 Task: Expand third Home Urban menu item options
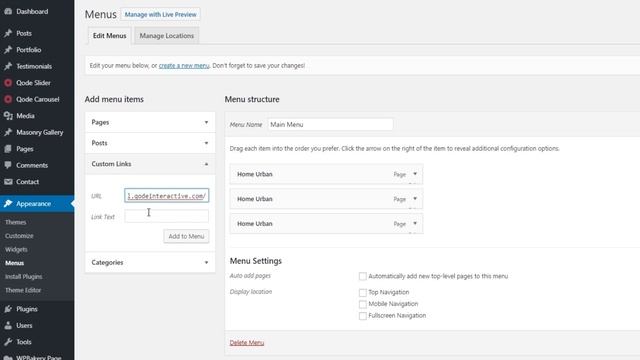point(415,224)
